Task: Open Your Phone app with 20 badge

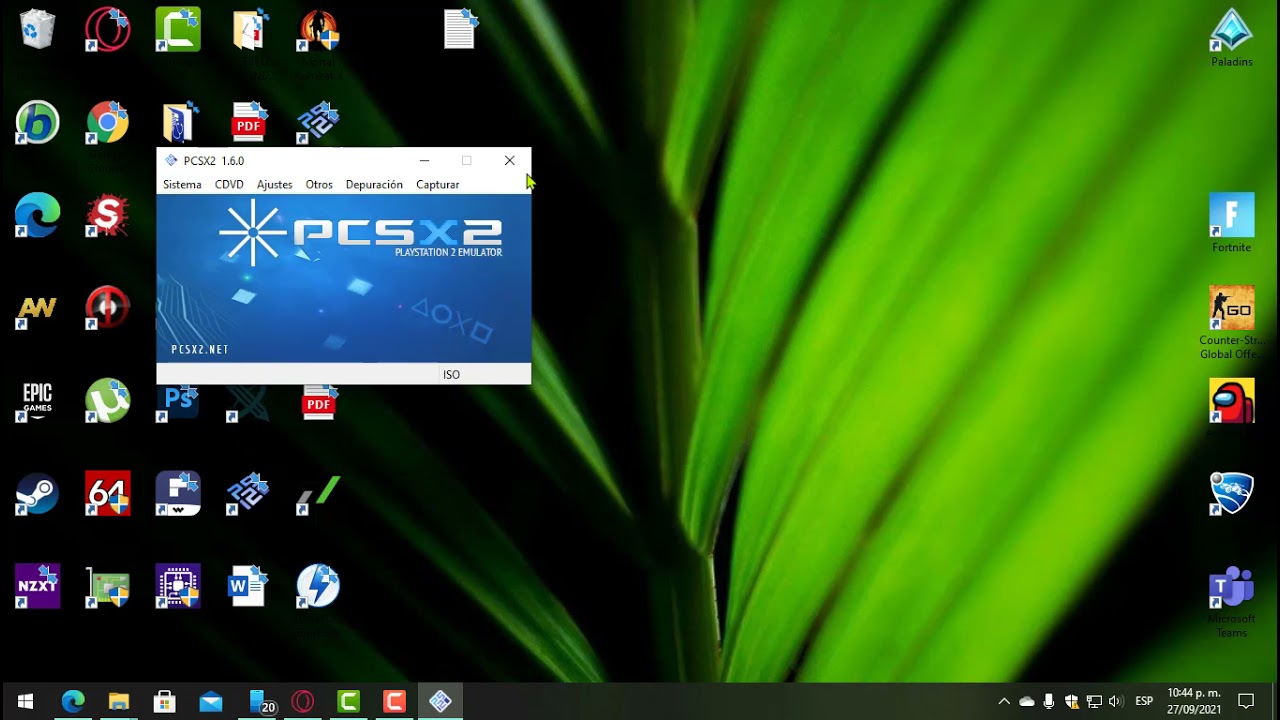Action: pos(260,701)
